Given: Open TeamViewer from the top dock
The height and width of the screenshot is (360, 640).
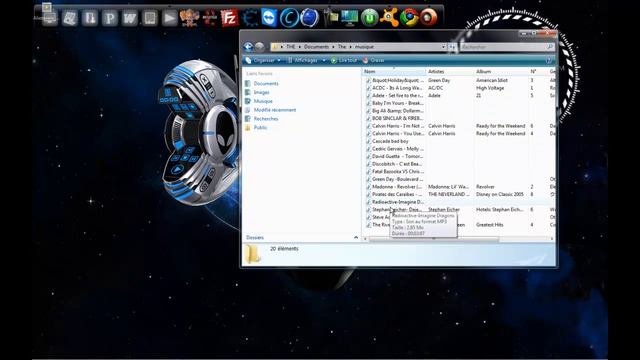Looking at the screenshot, I should tap(269, 18).
